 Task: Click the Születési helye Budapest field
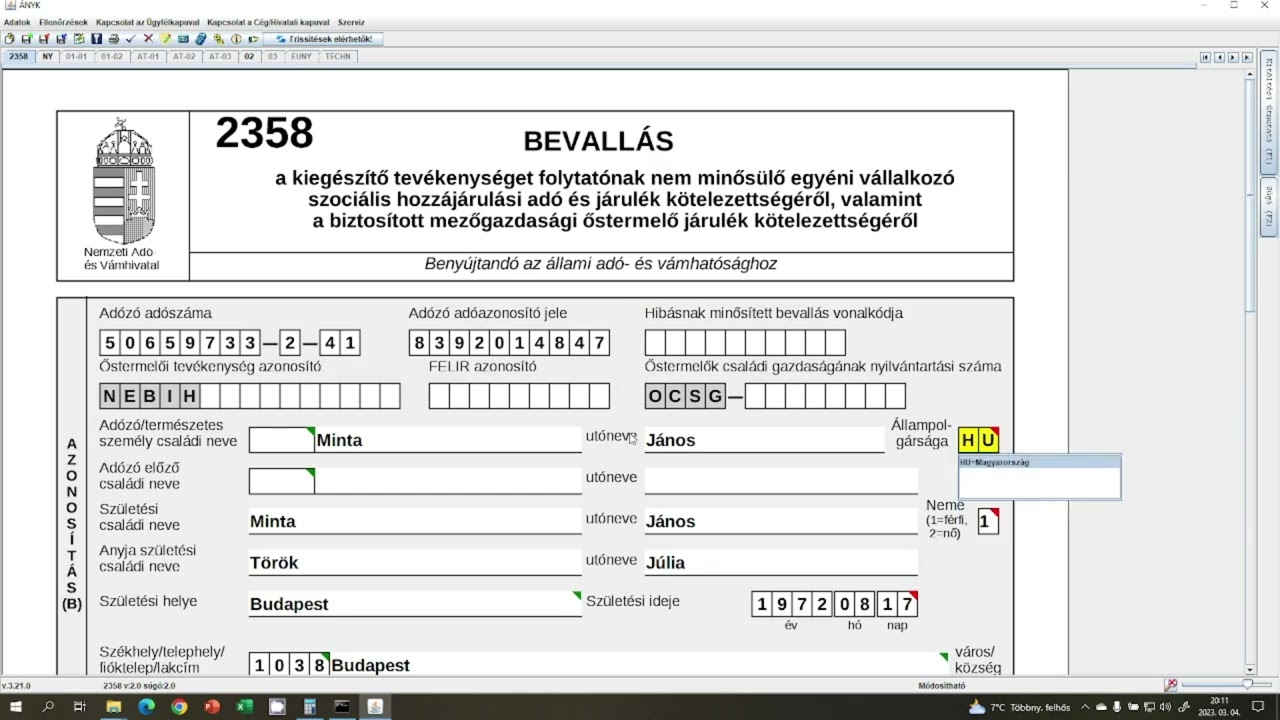(x=415, y=604)
